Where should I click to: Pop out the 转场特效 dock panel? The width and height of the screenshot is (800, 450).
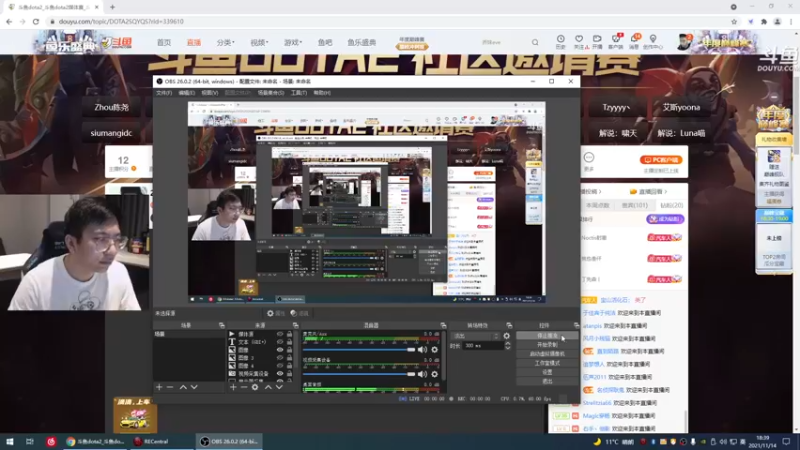[x=509, y=325]
